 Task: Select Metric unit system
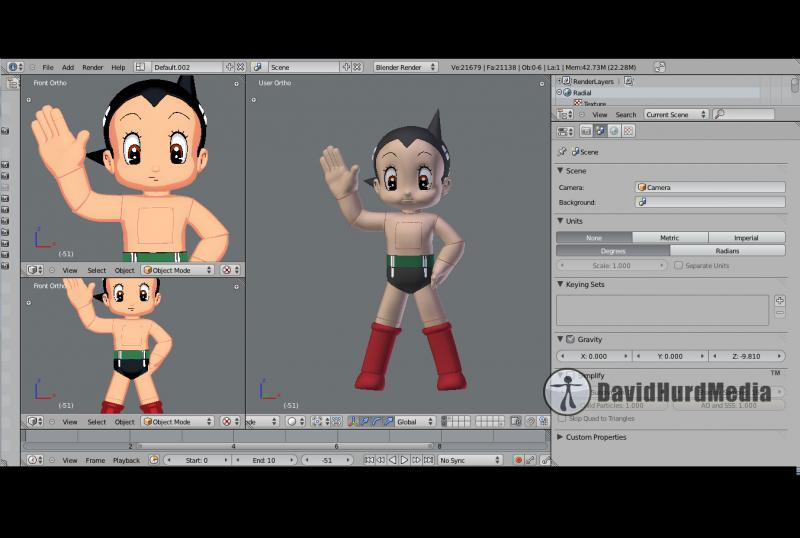coord(670,237)
